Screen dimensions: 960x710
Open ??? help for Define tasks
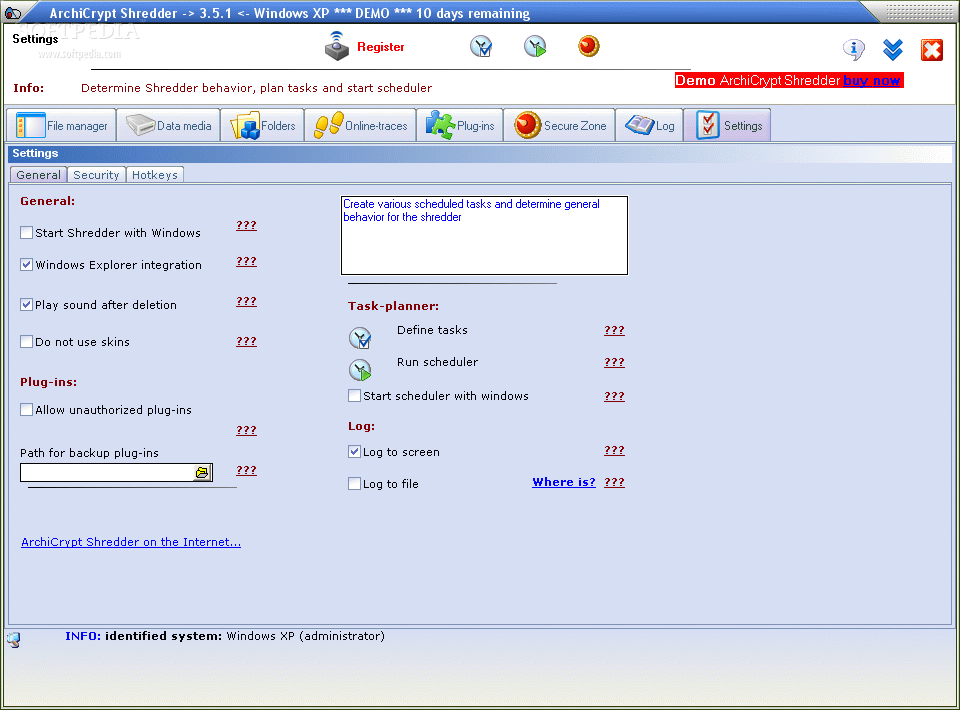tap(614, 331)
